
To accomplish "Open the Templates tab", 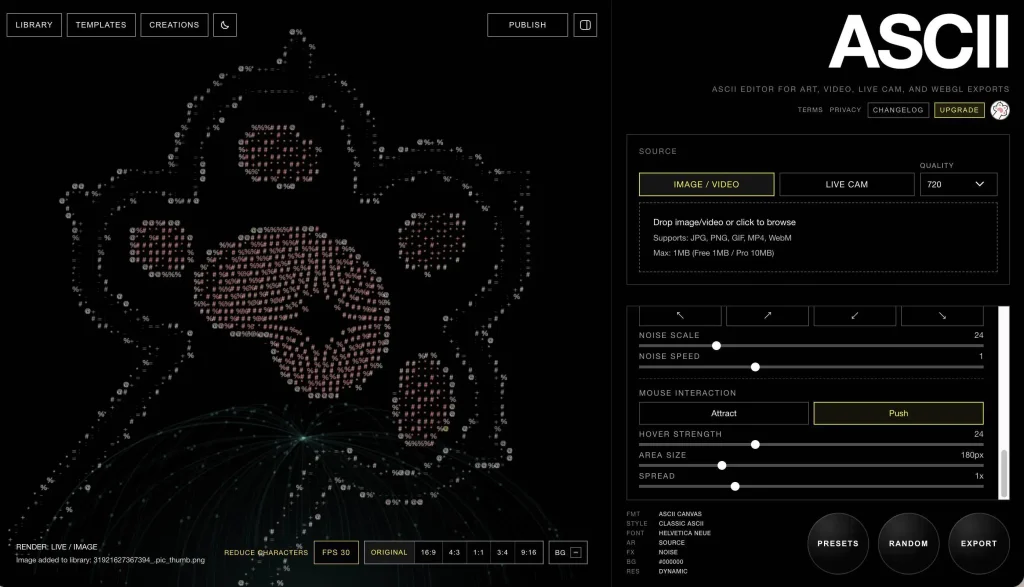I will coord(101,25).
